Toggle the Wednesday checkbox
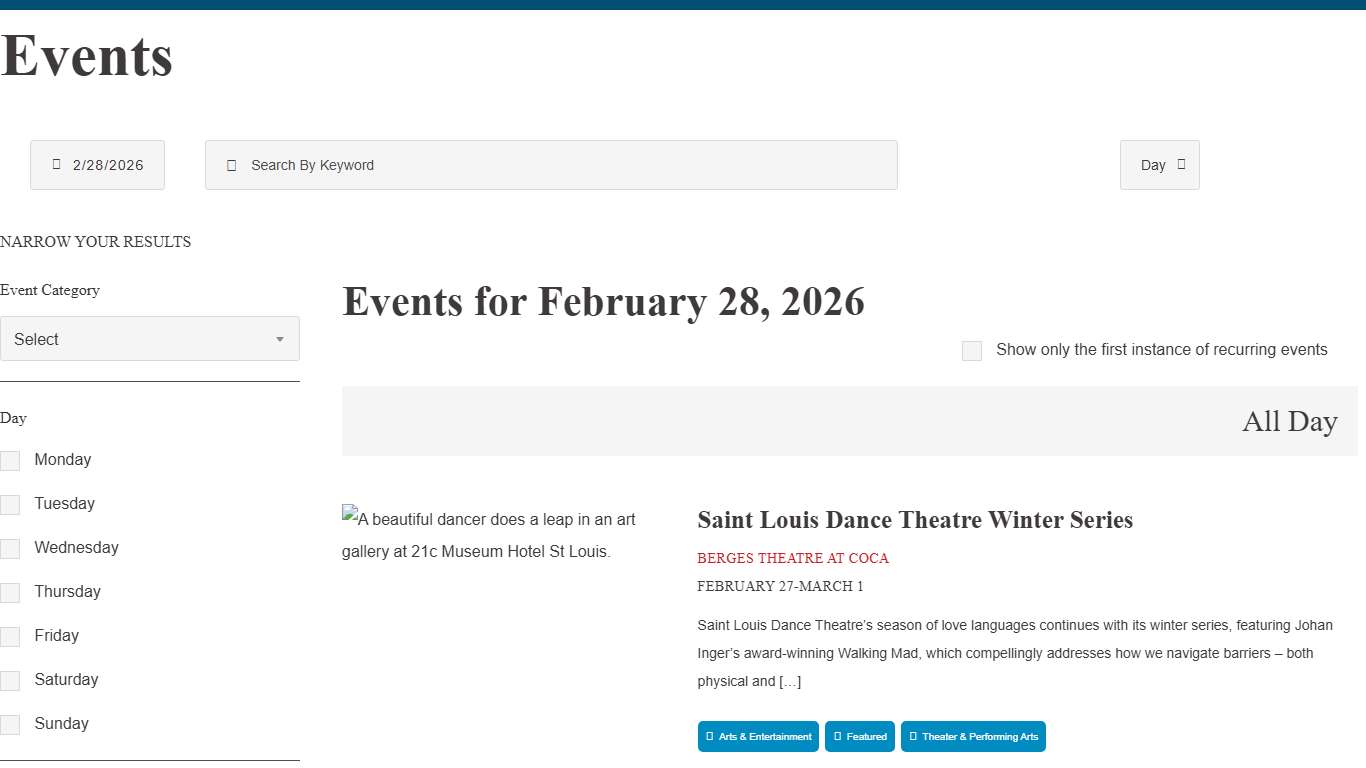 10,548
